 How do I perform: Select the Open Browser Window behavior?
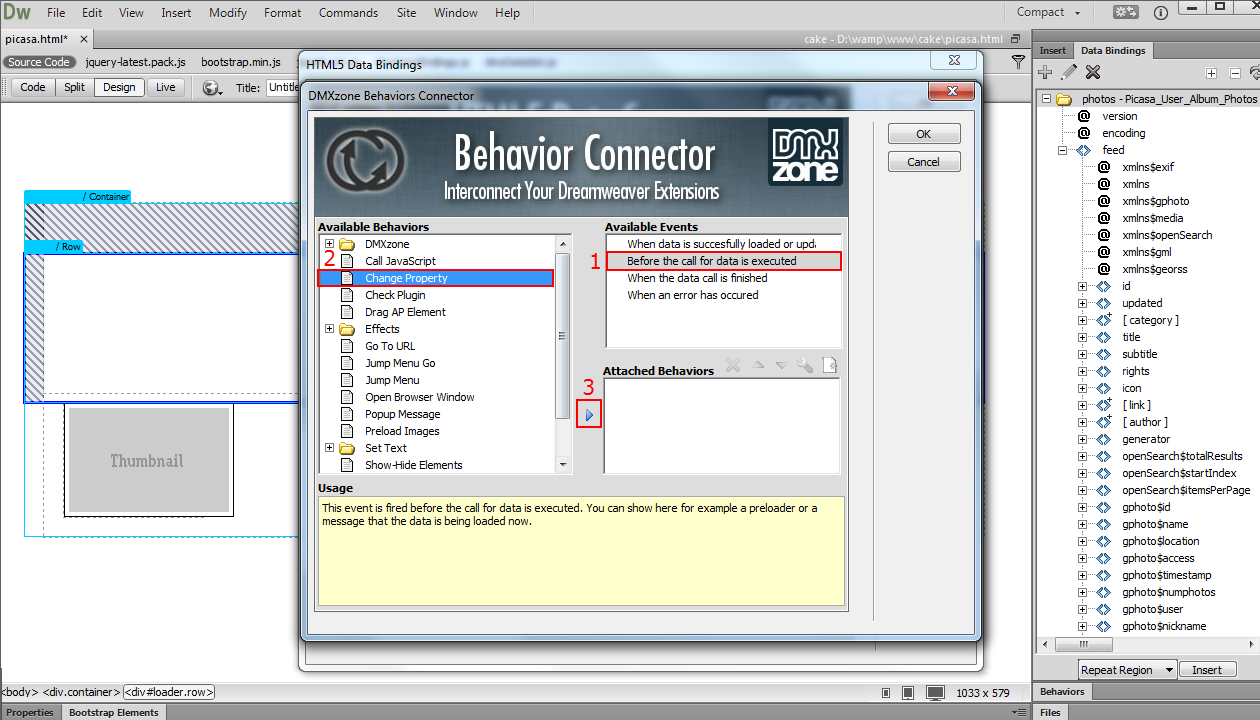pyautogui.click(x=420, y=397)
